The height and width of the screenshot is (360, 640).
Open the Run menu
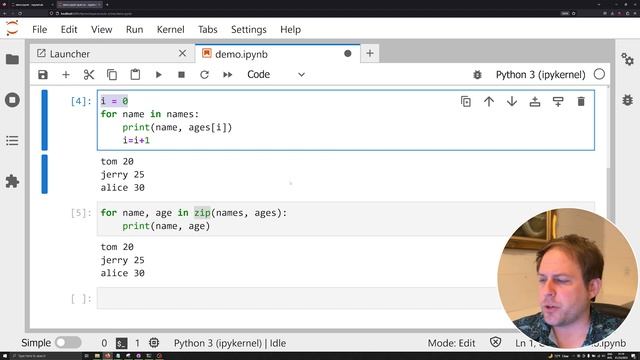[x=134, y=29]
